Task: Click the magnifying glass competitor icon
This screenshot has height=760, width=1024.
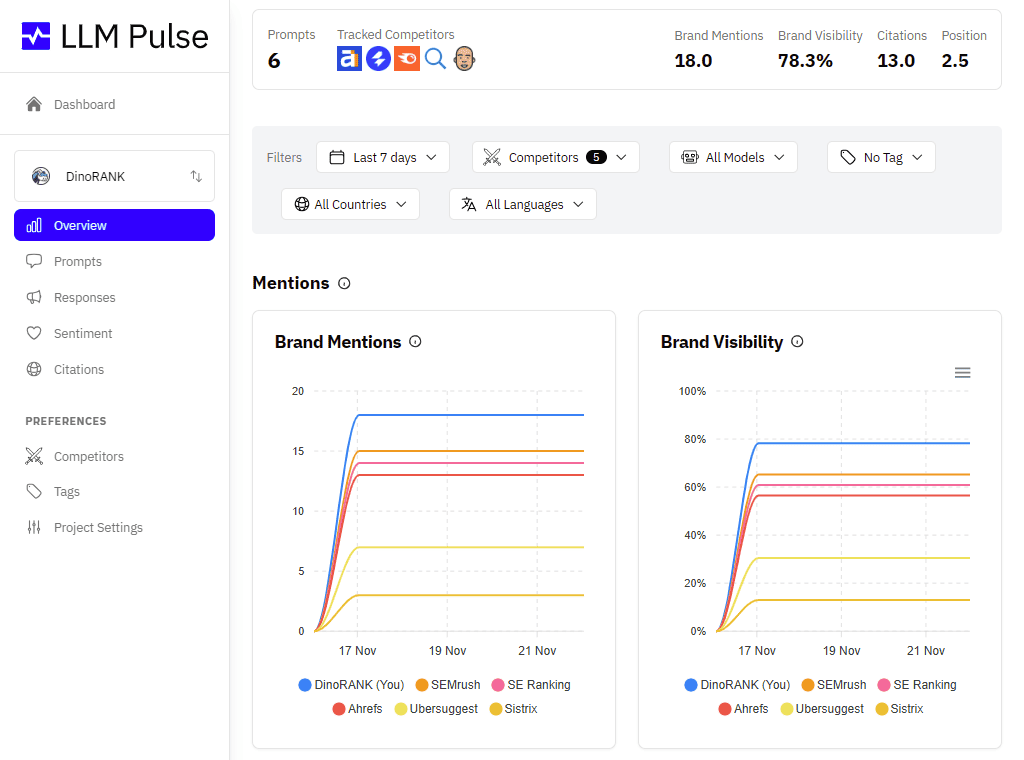Action: [435, 59]
